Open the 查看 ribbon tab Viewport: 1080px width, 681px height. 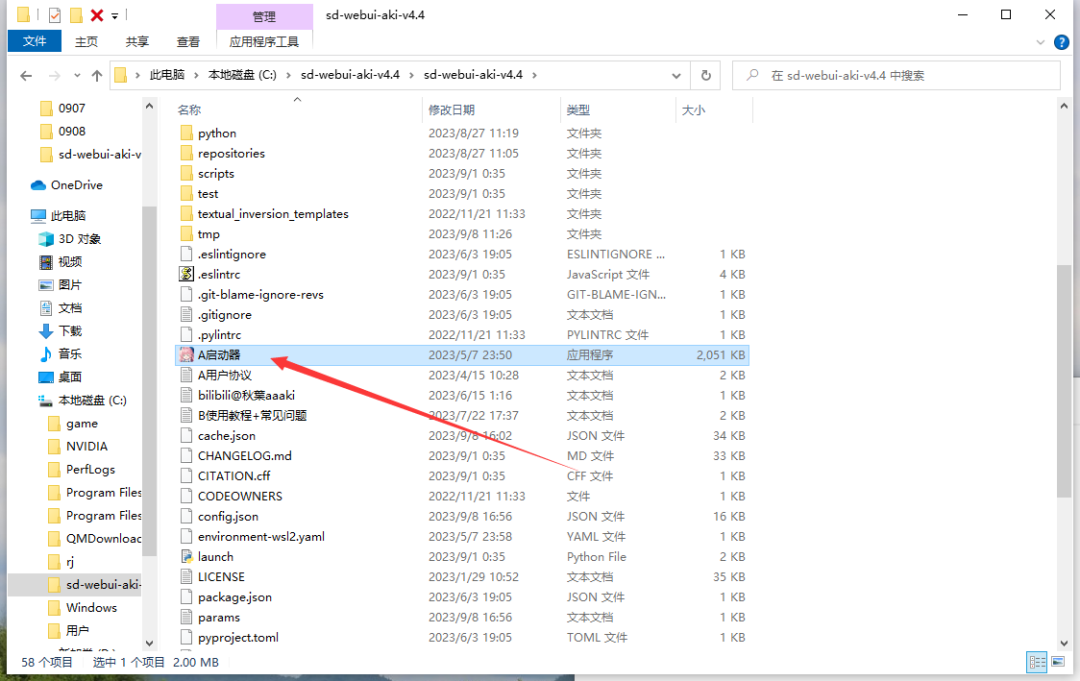point(188,41)
